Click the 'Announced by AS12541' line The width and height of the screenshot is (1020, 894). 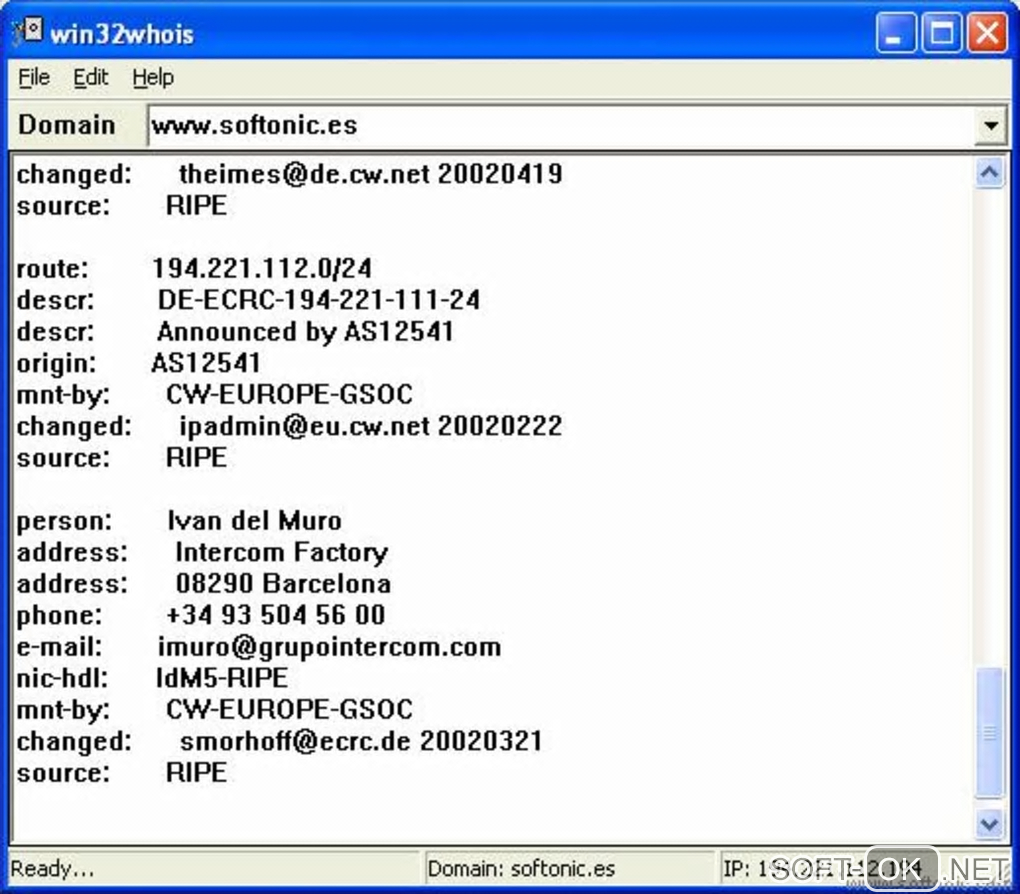tap(305, 332)
